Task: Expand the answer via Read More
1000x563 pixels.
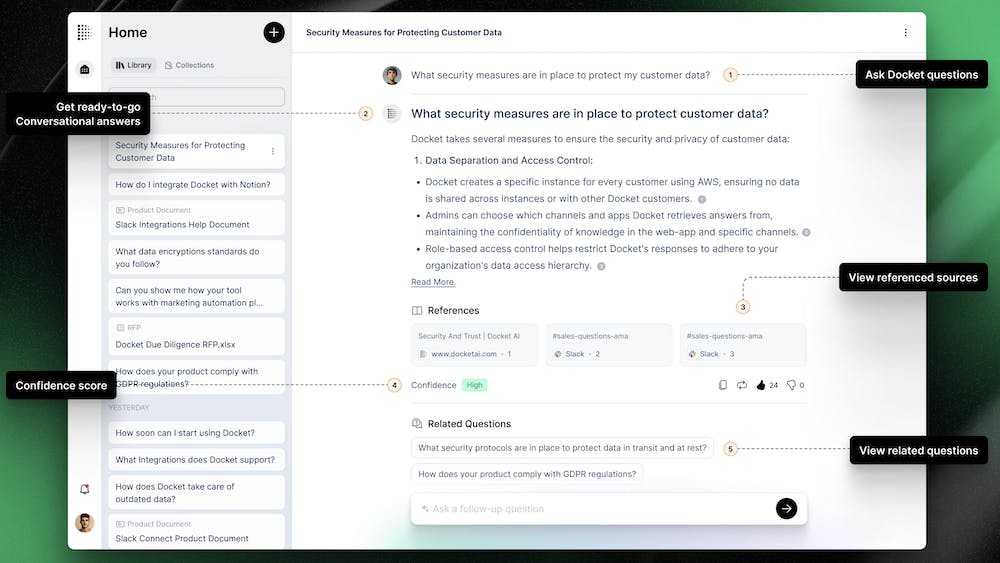Action: [x=433, y=282]
